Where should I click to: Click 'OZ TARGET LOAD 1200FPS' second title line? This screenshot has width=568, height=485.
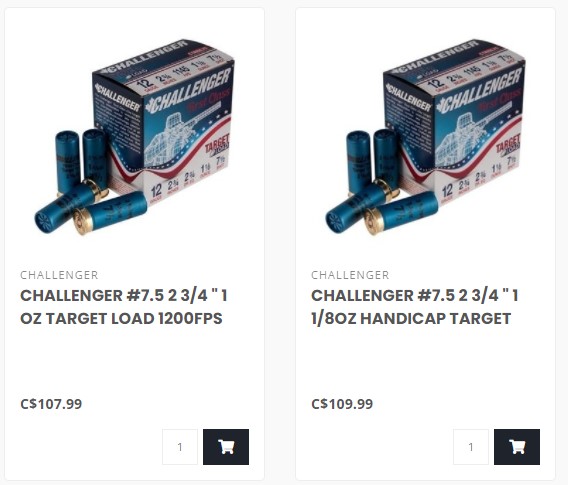coord(121,318)
